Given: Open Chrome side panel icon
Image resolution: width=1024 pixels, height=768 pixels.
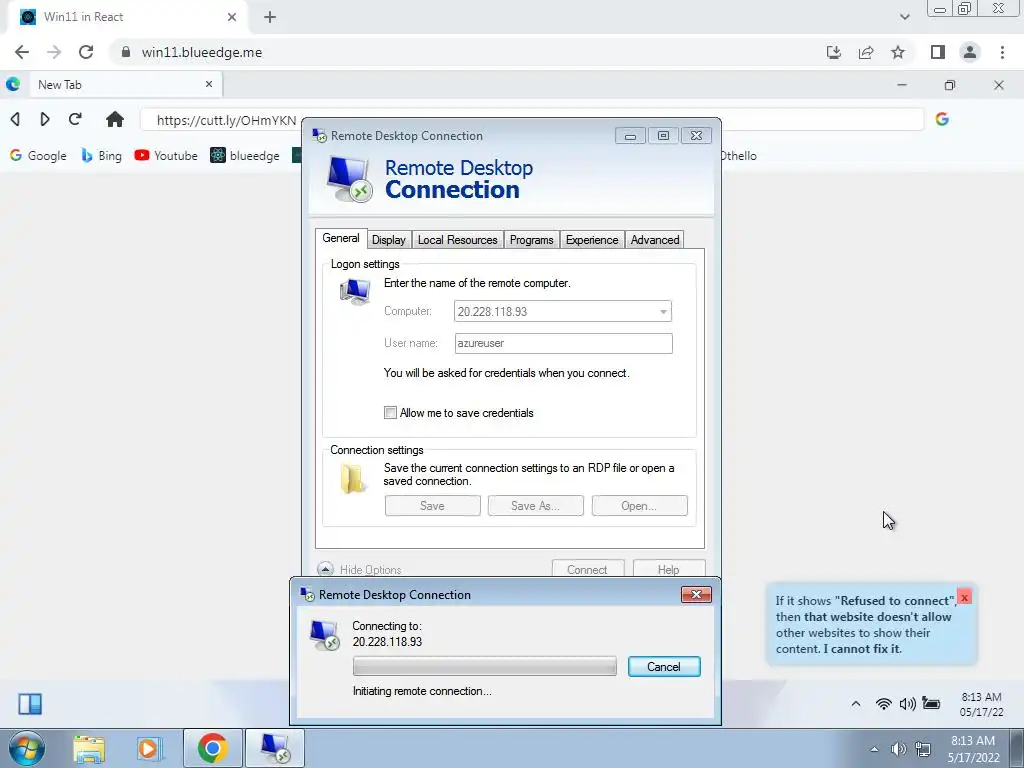Looking at the screenshot, I should pos(938,52).
